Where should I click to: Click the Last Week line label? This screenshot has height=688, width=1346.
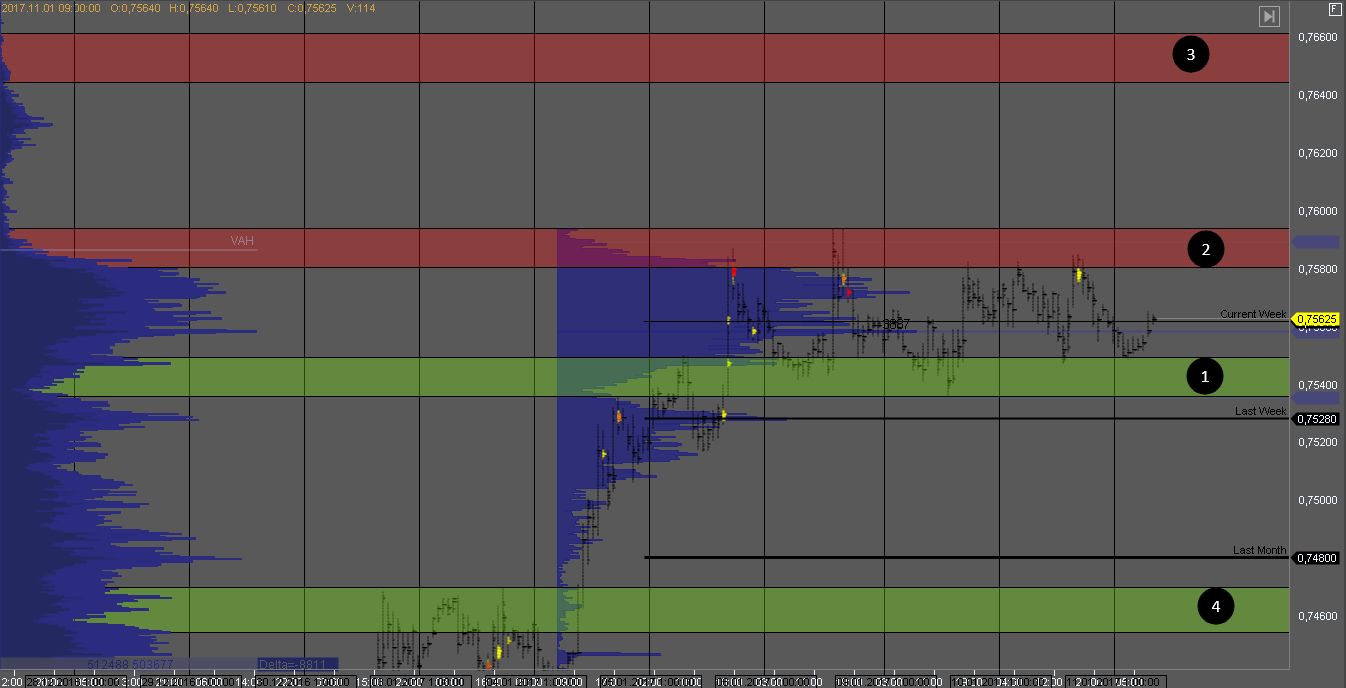[1259, 411]
